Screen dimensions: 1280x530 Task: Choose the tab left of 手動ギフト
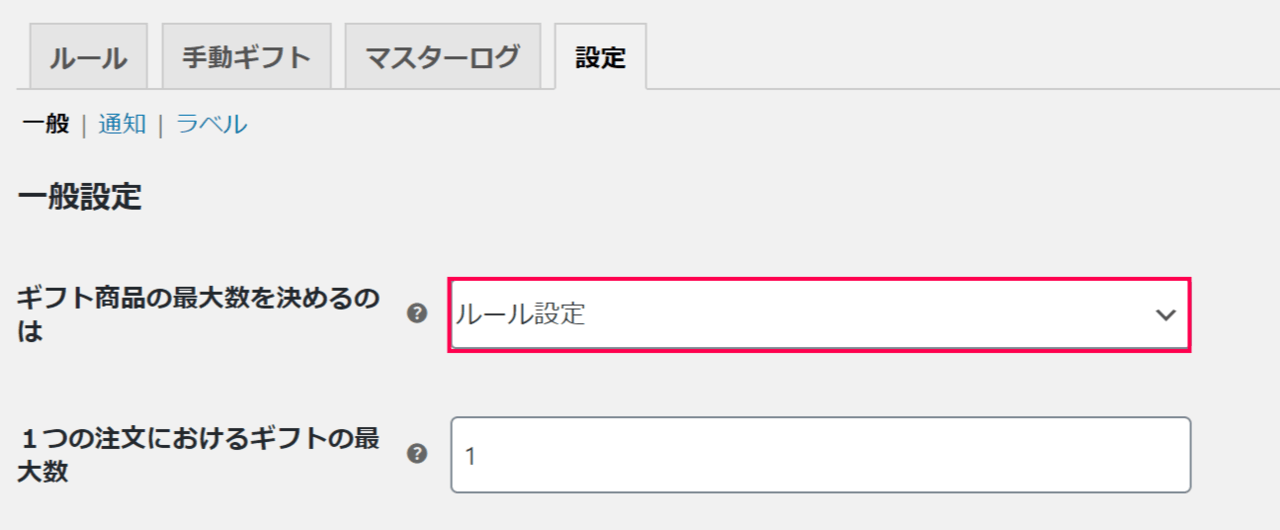point(89,57)
